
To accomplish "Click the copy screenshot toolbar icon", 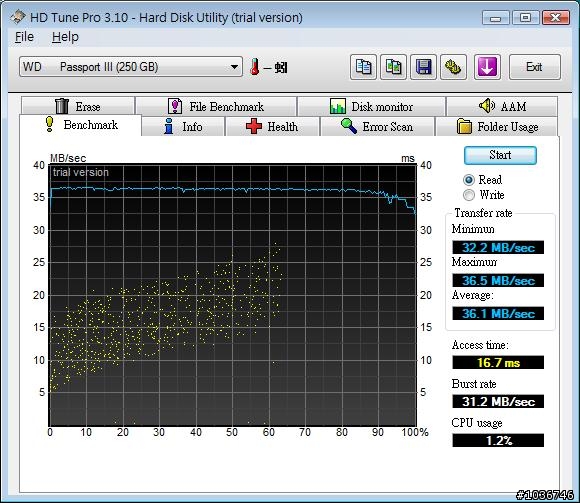I will (x=393, y=67).
